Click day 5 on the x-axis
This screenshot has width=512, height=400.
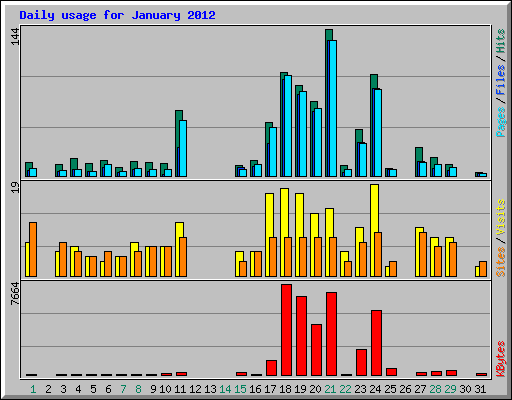click(93, 389)
